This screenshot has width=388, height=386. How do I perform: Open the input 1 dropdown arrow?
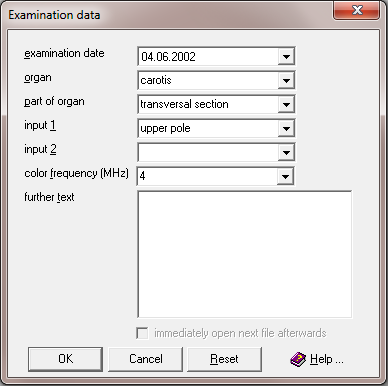pos(286,129)
